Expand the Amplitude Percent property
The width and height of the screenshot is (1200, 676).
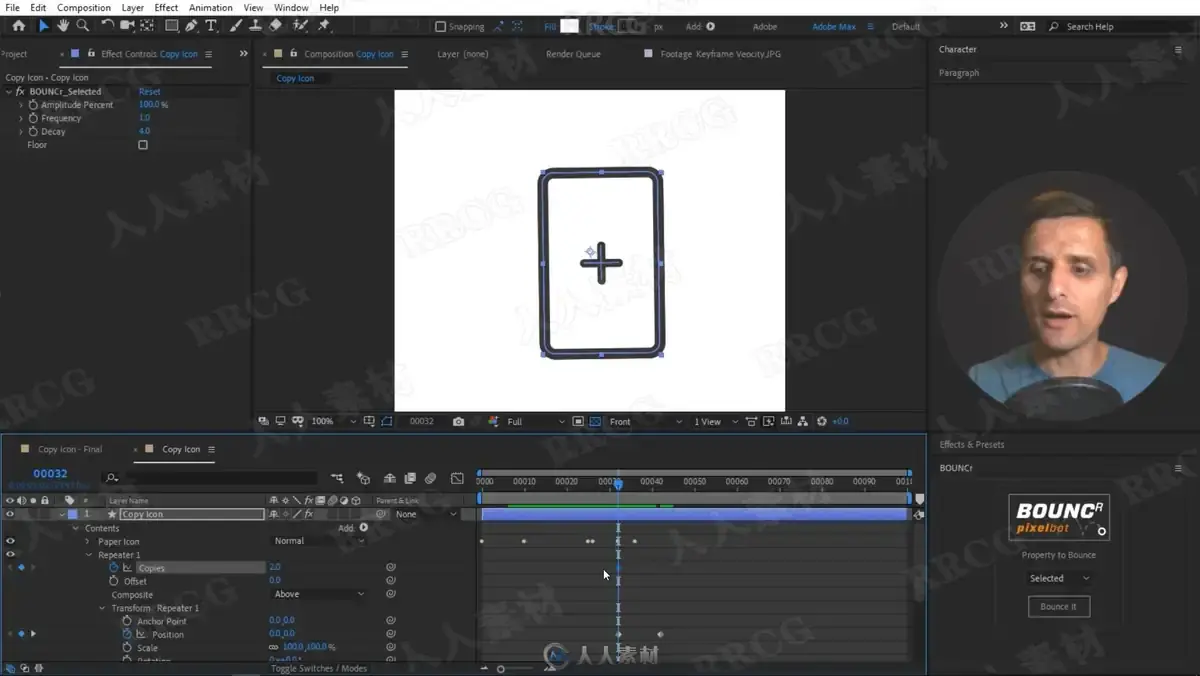click(21, 105)
